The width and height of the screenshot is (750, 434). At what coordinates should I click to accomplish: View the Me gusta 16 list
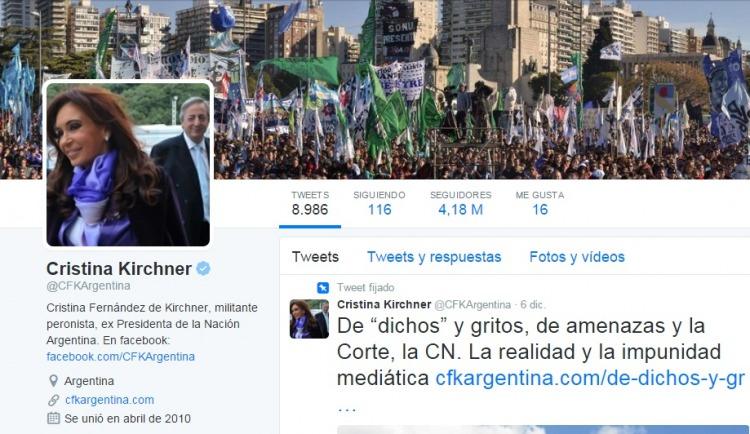pyautogui.click(x=540, y=204)
